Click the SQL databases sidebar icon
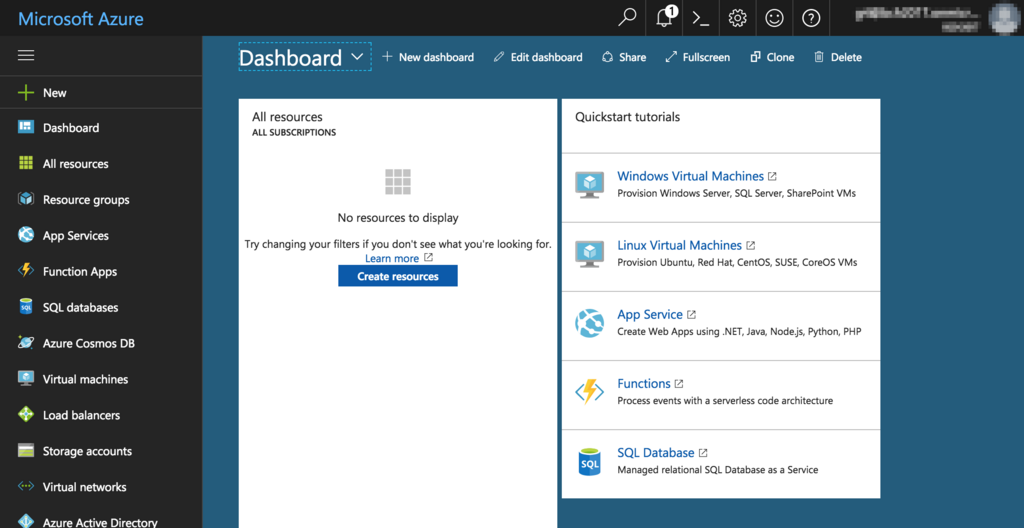This screenshot has height=528, width=1024. tap(25, 306)
